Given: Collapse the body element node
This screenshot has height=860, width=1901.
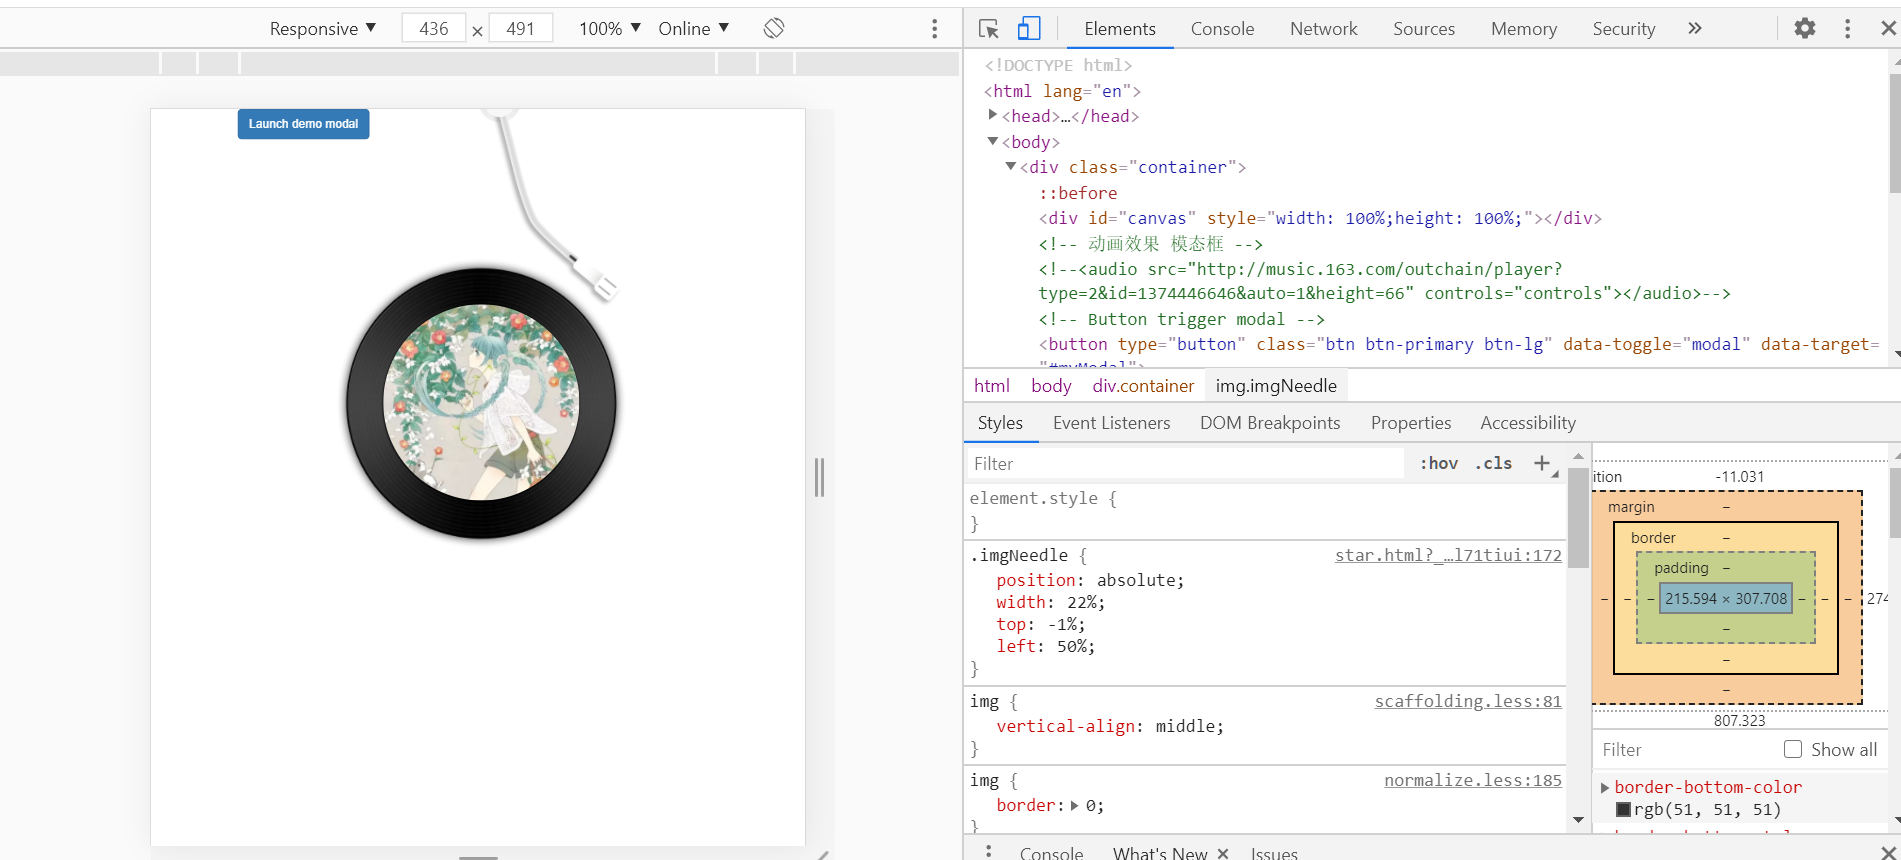Looking at the screenshot, I should (x=992, y=141).
